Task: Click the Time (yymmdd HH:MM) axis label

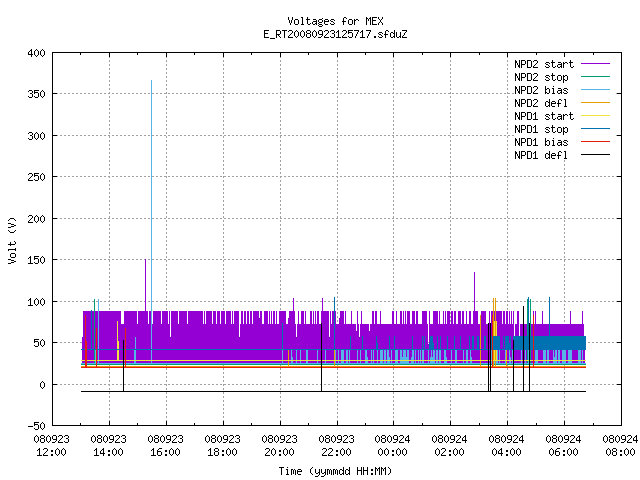Action: [x=335, y=471]
